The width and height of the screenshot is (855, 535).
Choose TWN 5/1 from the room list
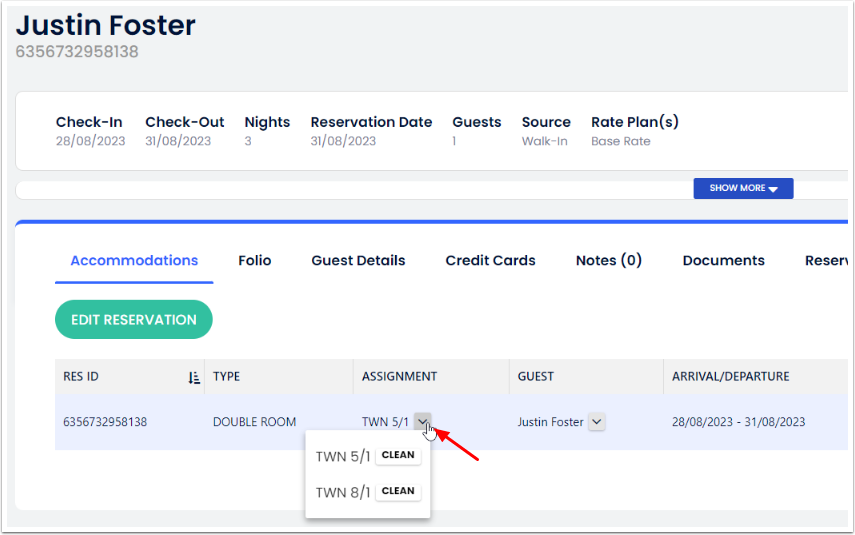point(343,456)
